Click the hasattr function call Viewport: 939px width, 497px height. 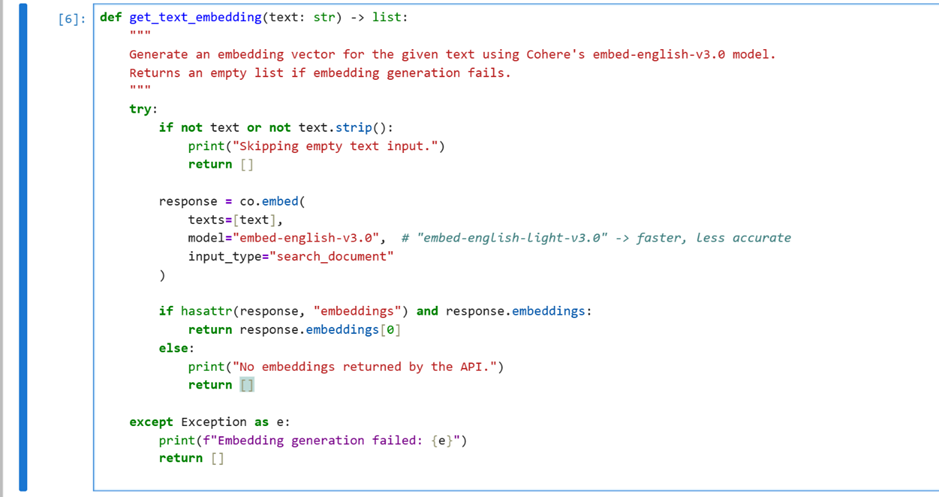point(208,311)
